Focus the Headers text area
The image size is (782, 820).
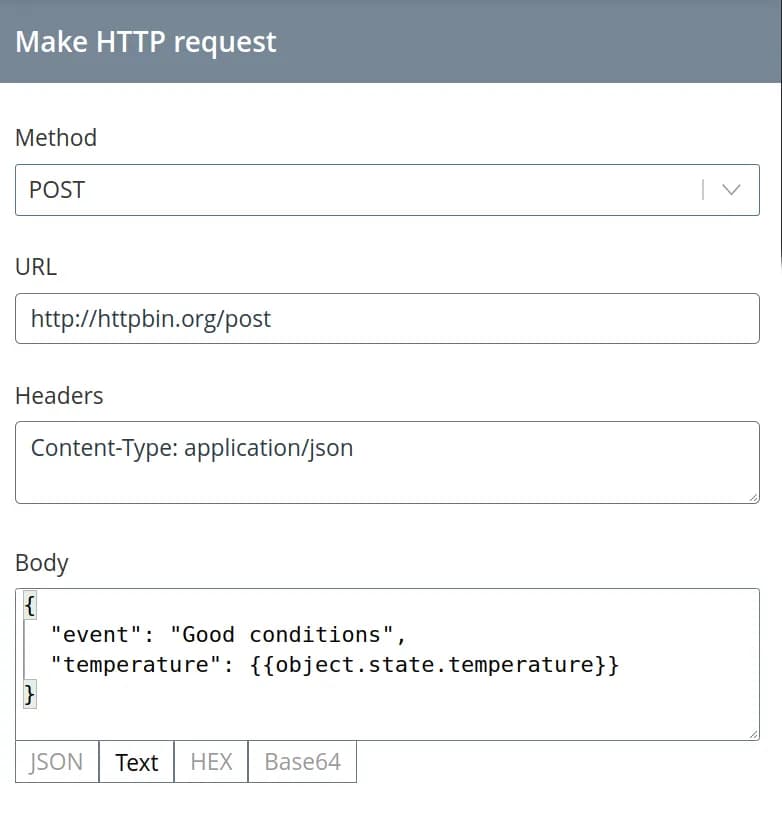(387, 462)
